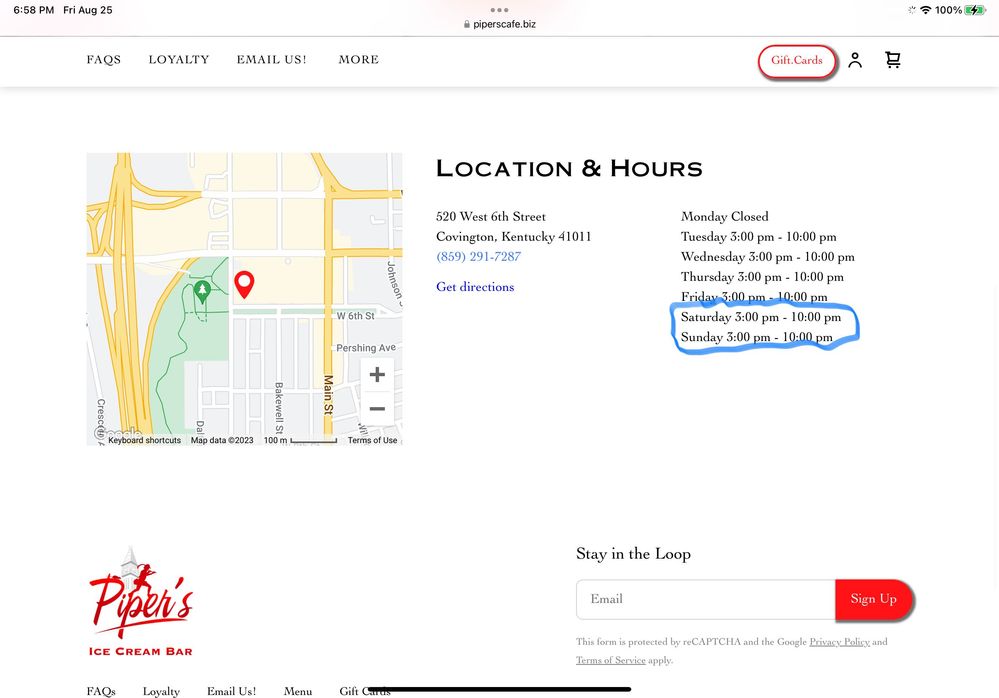The height and width of the screenshot is (698, 999).
Task: Focus the Email input field
Action: pyautogui.click(x=705, y=599)
